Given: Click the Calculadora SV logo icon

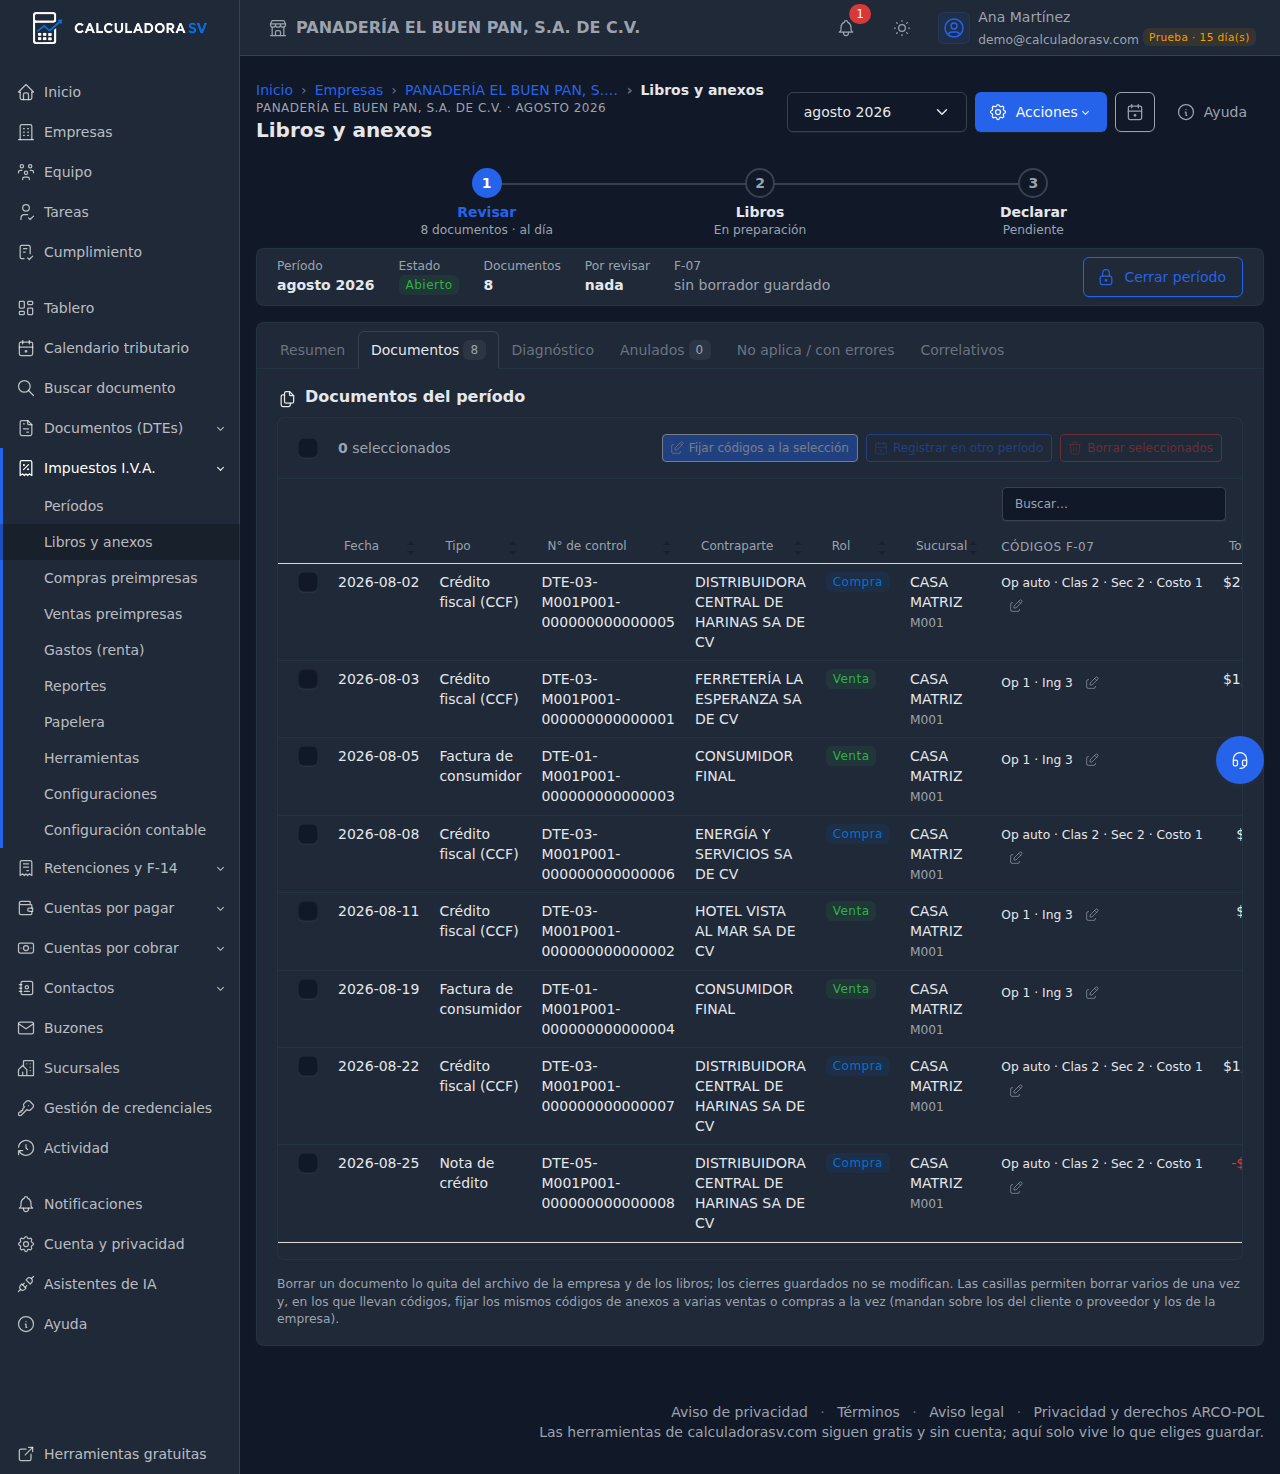Looking at the screenshot, I should point(46,28).
